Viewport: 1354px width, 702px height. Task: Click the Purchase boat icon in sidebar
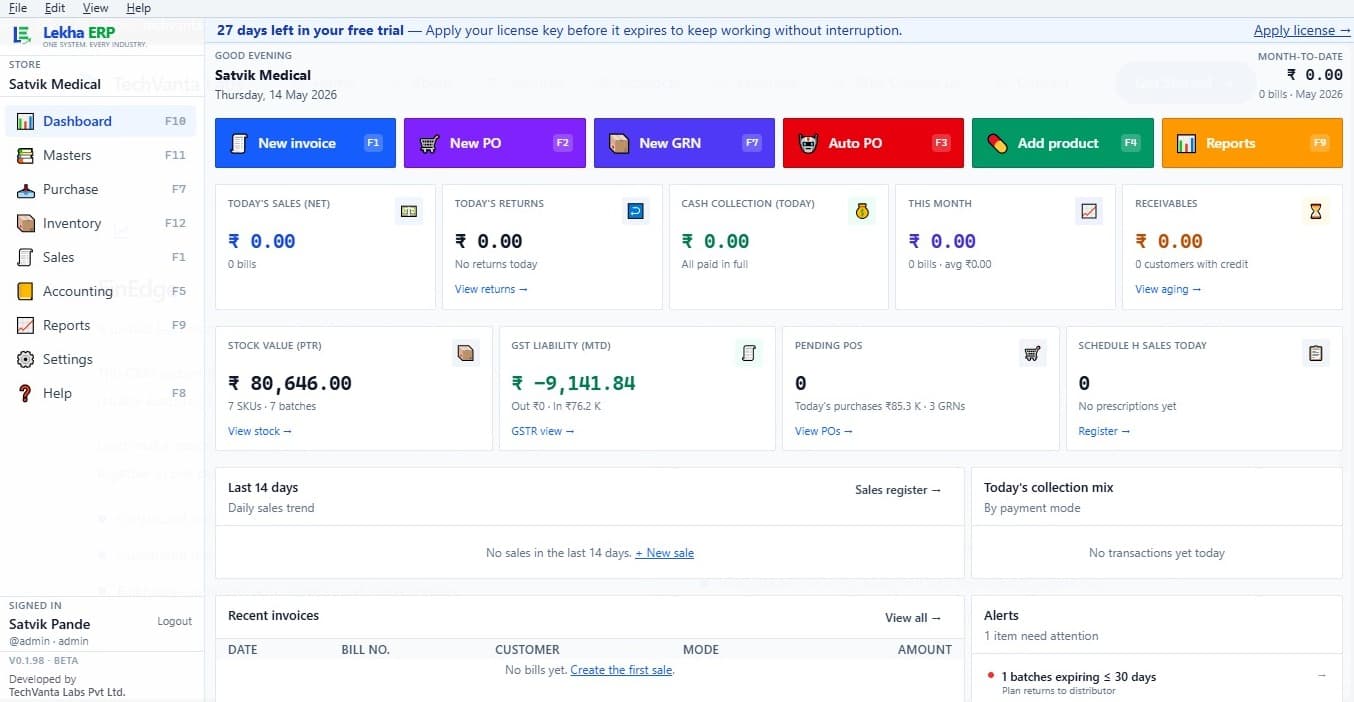(25, 189)
